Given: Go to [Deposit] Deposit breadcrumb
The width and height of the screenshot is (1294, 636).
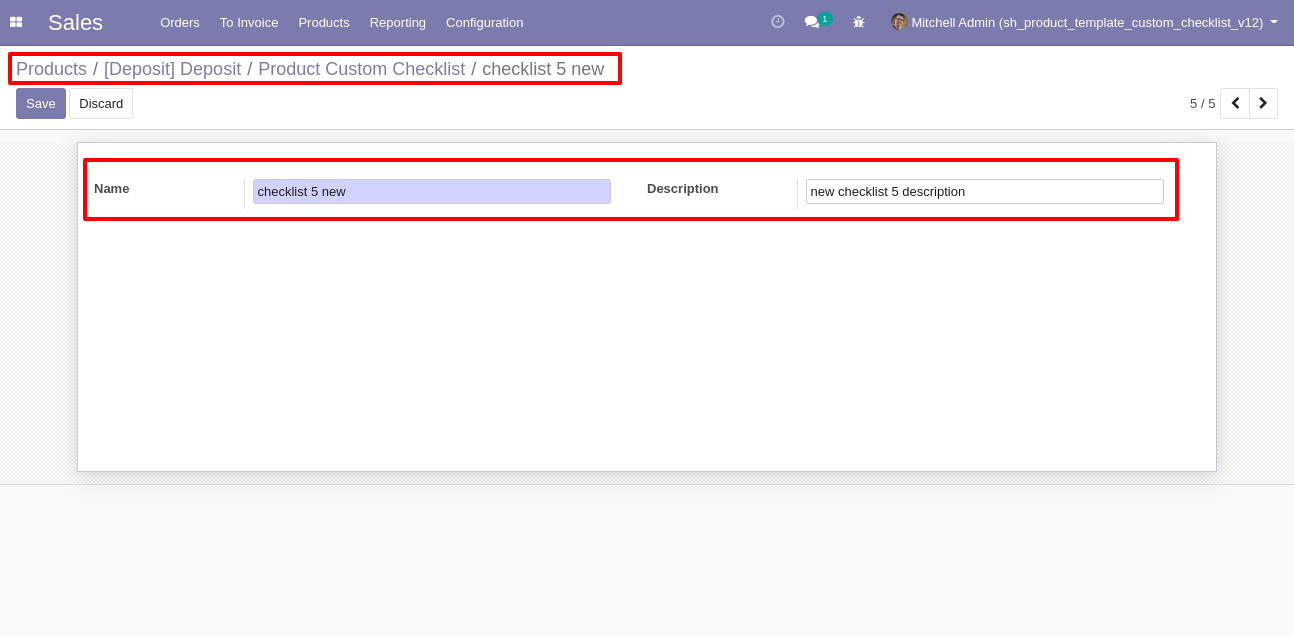Looking at the screenshot, I should point(173,69).
